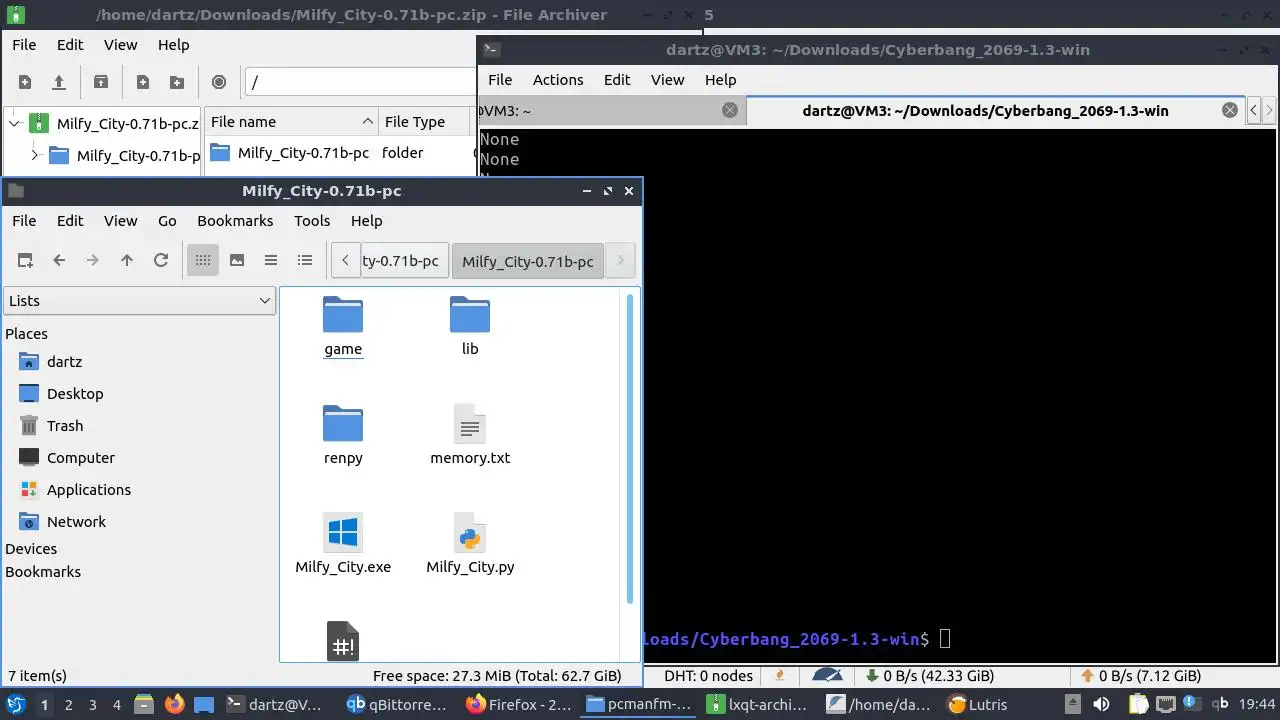Viewport: 1280px width, 720px height.
Task: Click the archiver location path field
Action: 360,82
